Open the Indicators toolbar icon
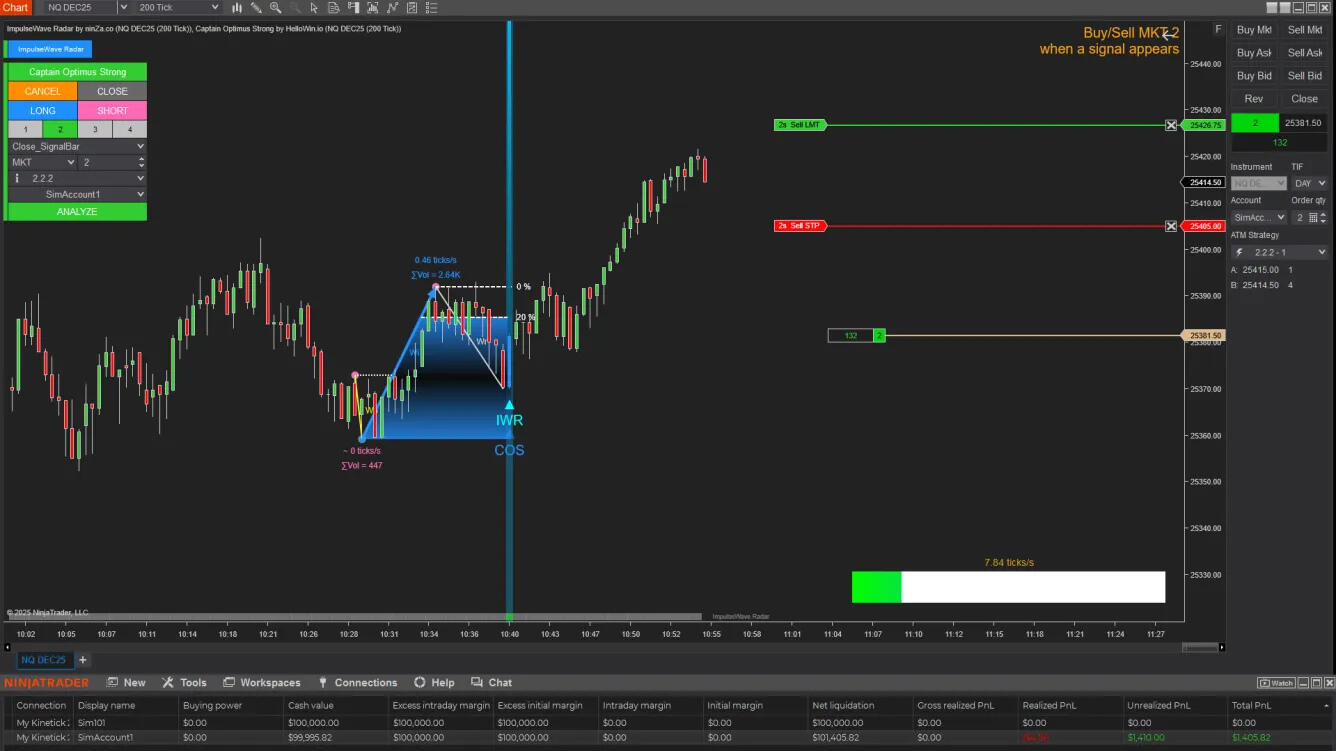The image size is (1336, 751). pyautogui.click(x=372, y=8)
